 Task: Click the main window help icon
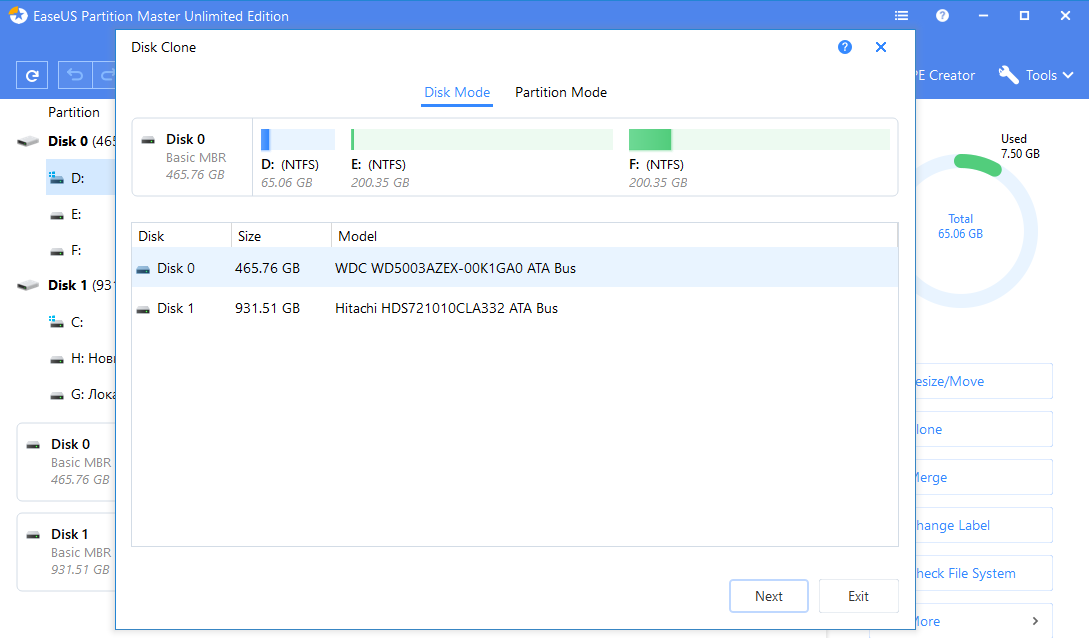pyautogui.click(x=942, y=16)
